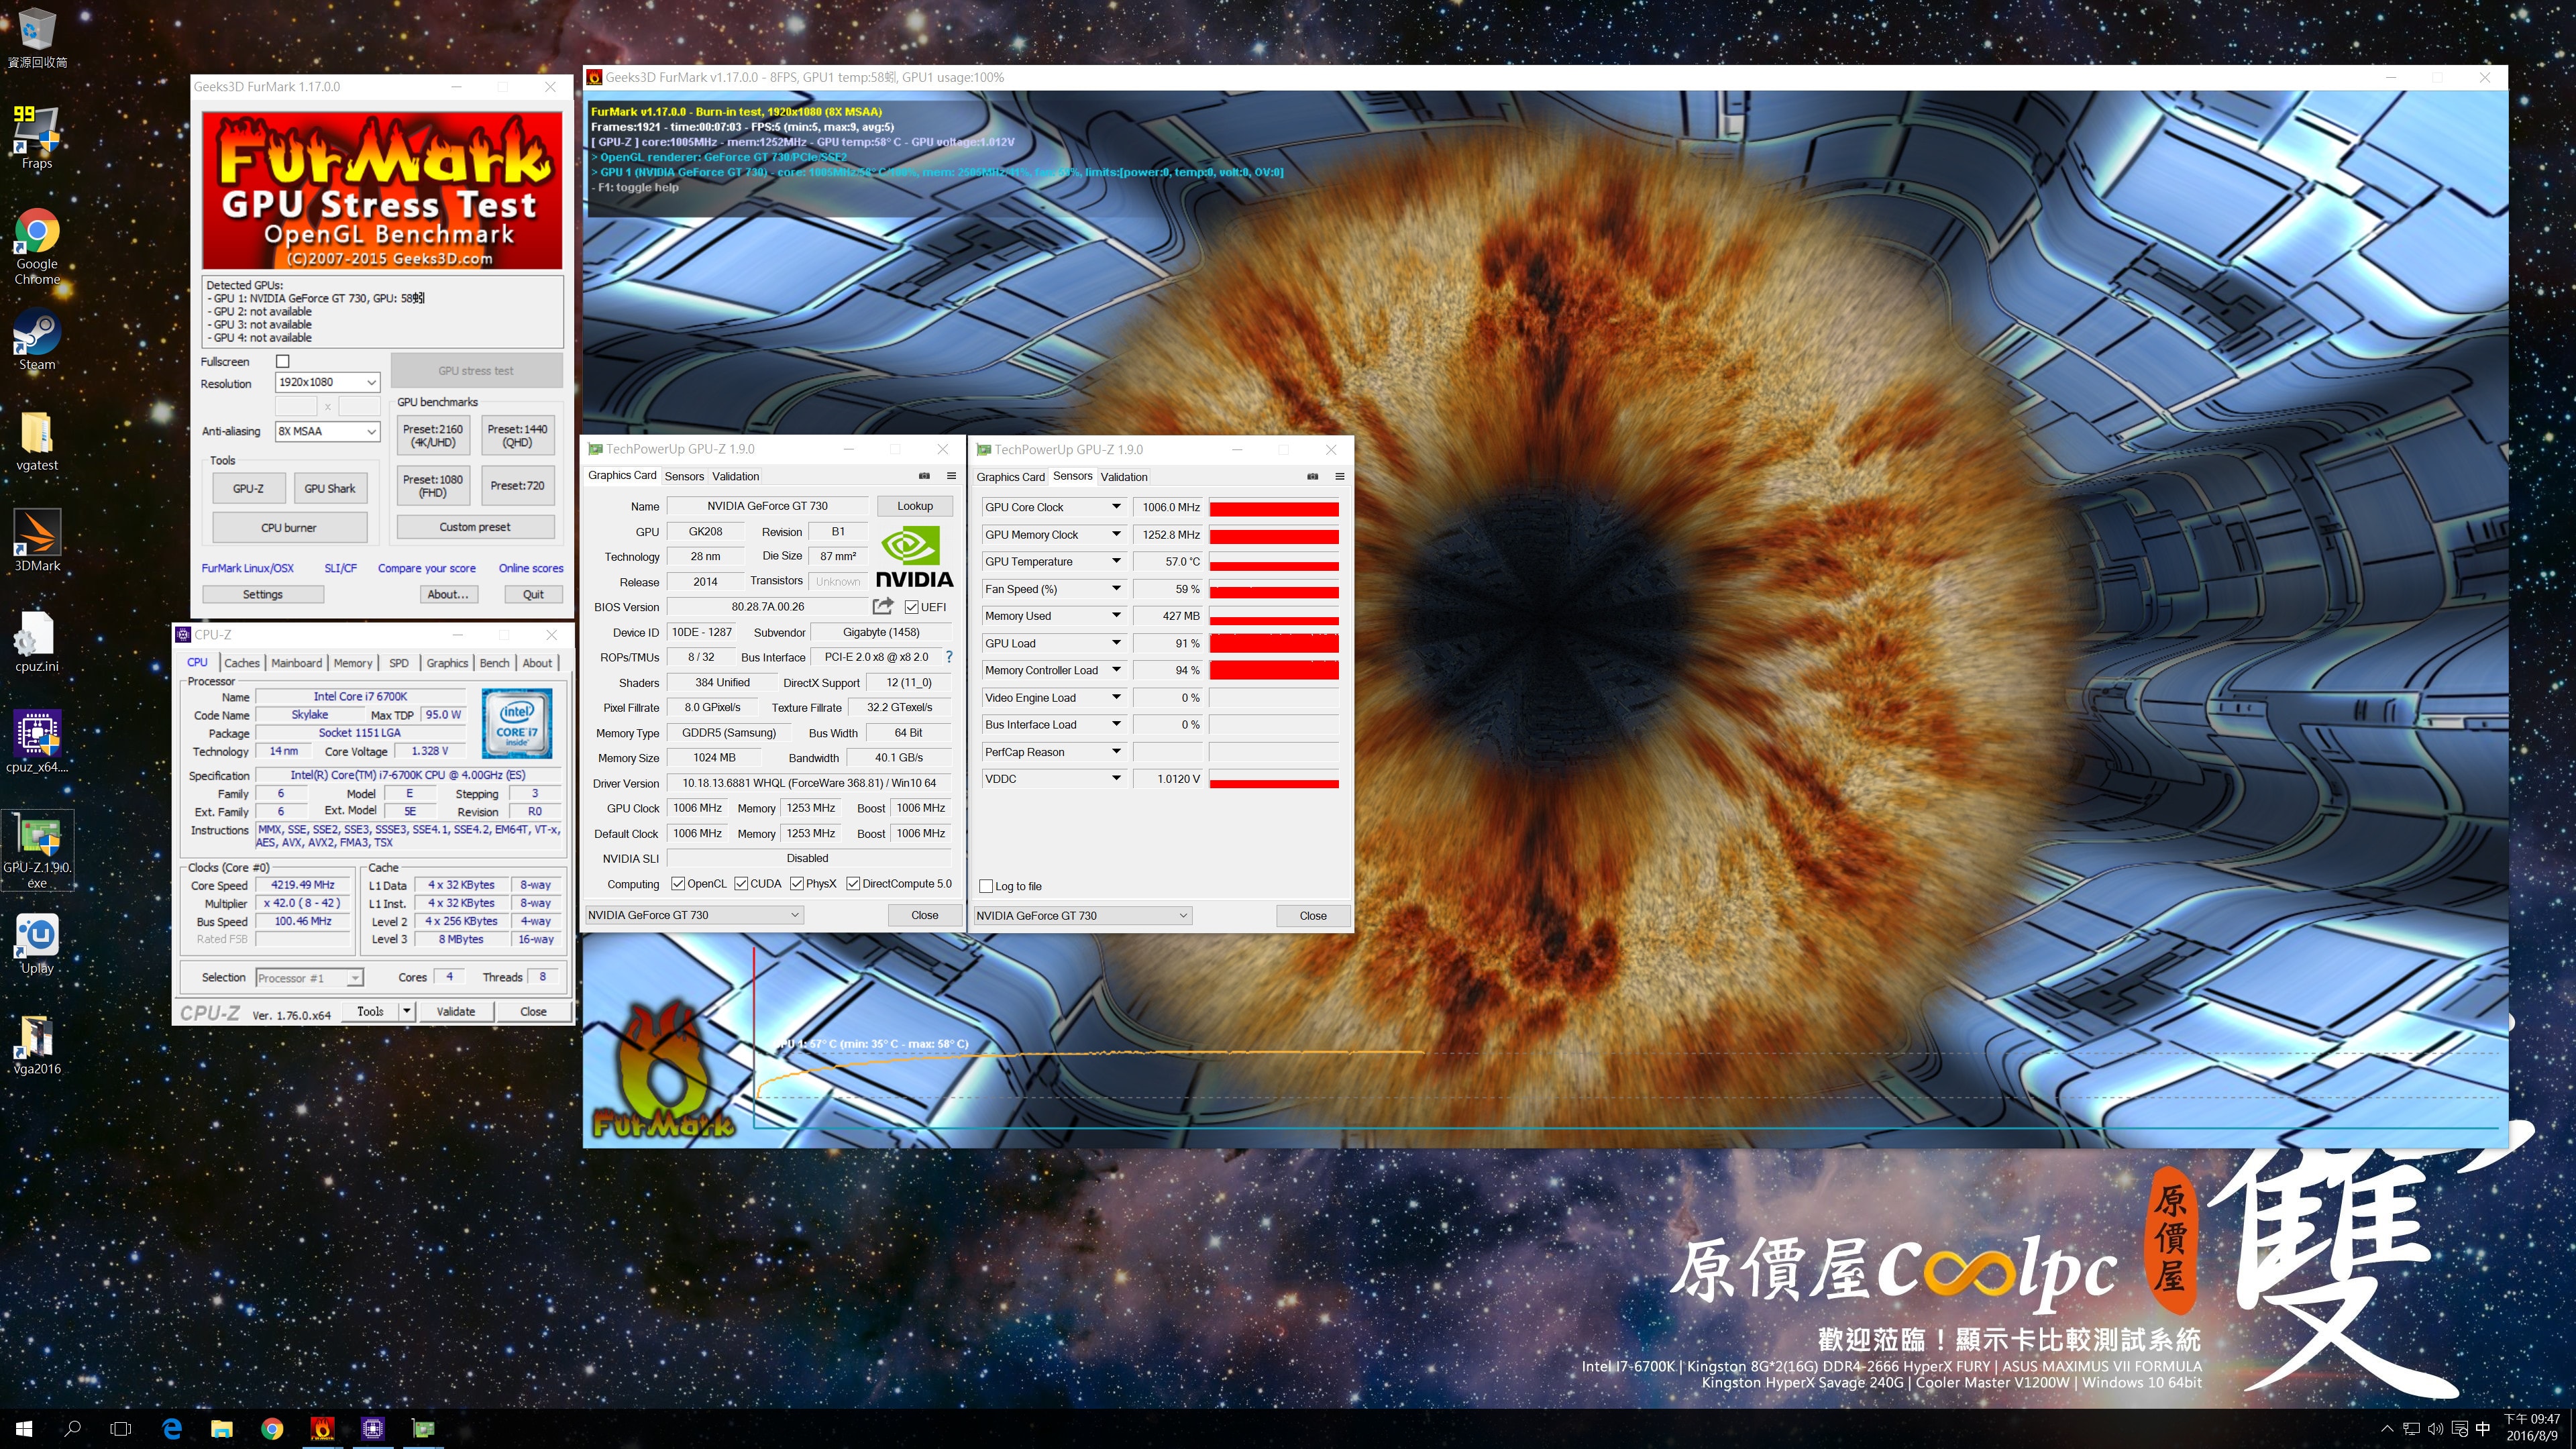Enable the Log to file checkbox
The image size is (2576, 1449).
point(986,887)
